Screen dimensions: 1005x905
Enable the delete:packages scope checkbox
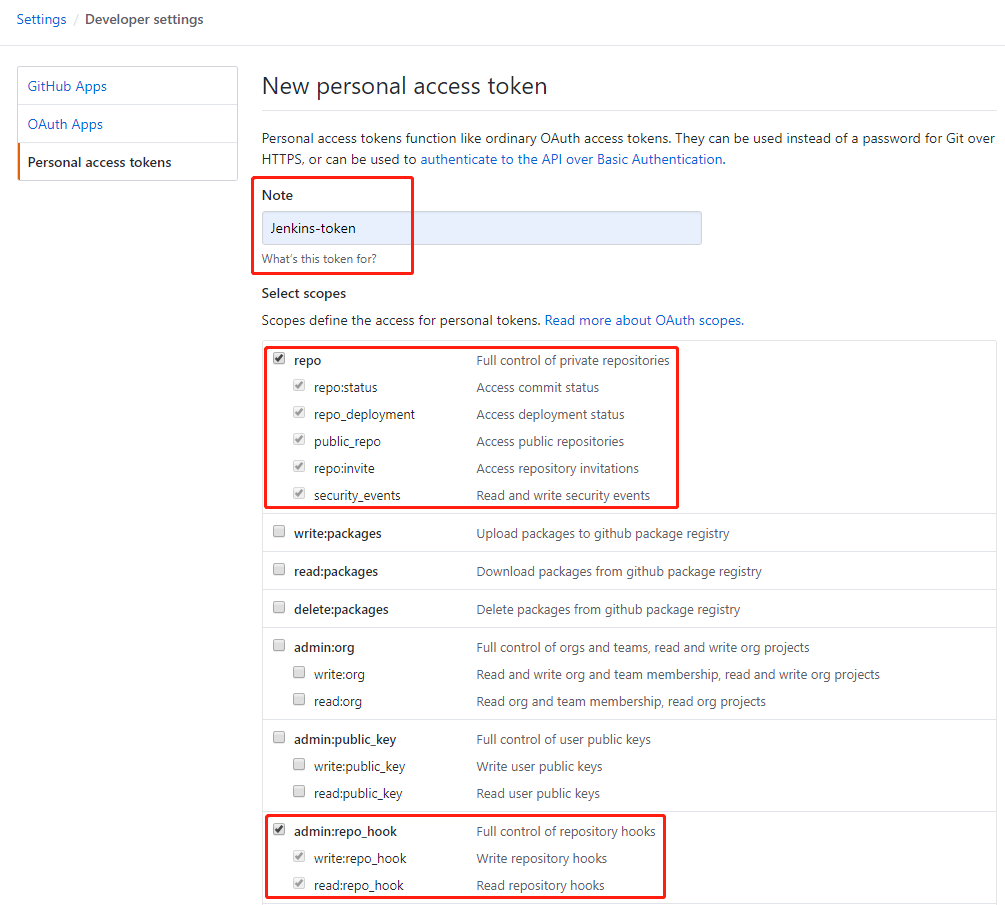[278, 606]
